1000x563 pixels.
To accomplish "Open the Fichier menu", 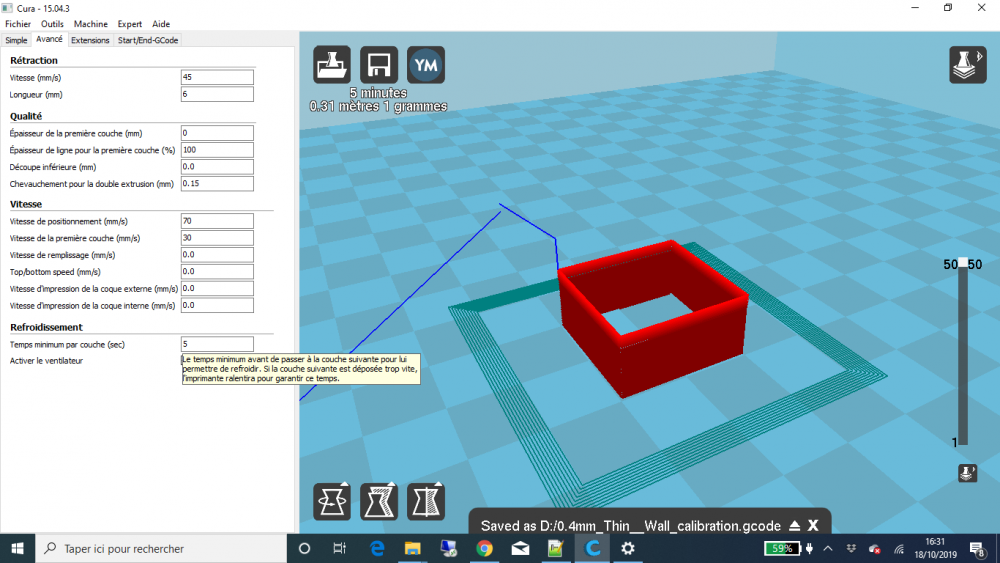I will point(18,24).
